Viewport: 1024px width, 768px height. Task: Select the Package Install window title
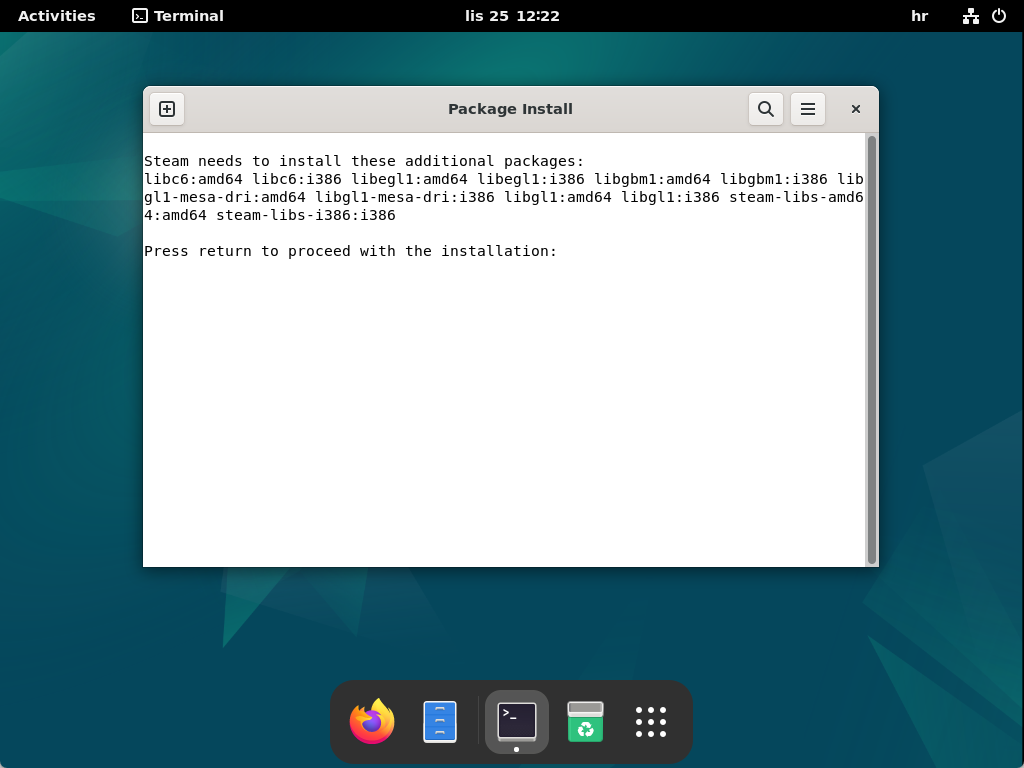(510, 108)
